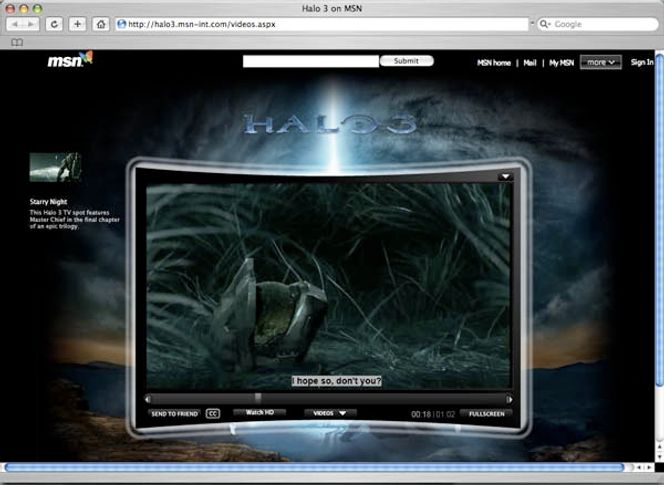The width and height of the screenshot is (664, 485).
Task: Click the horizontal scrollbar at bottom
Action: pyautogui.click(x=314, y=467)
